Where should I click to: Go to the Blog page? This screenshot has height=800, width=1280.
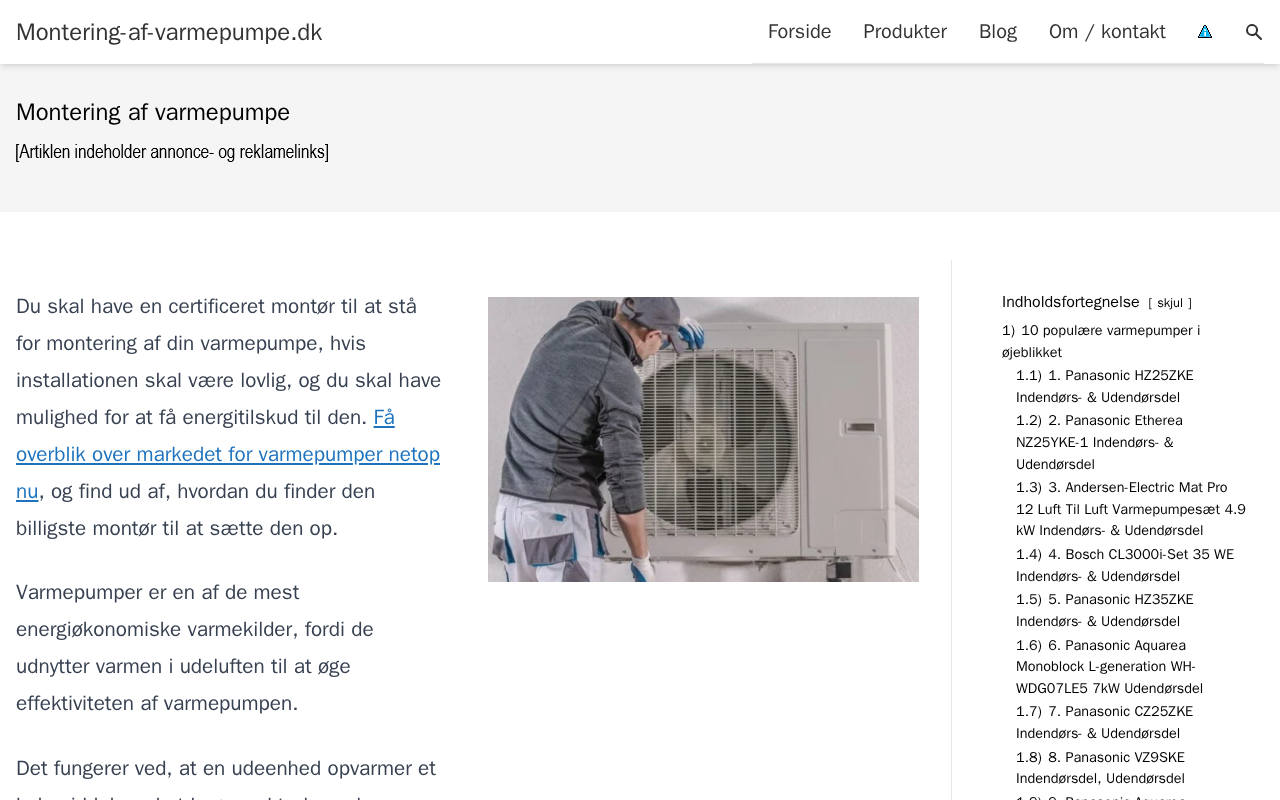[998, 32]
